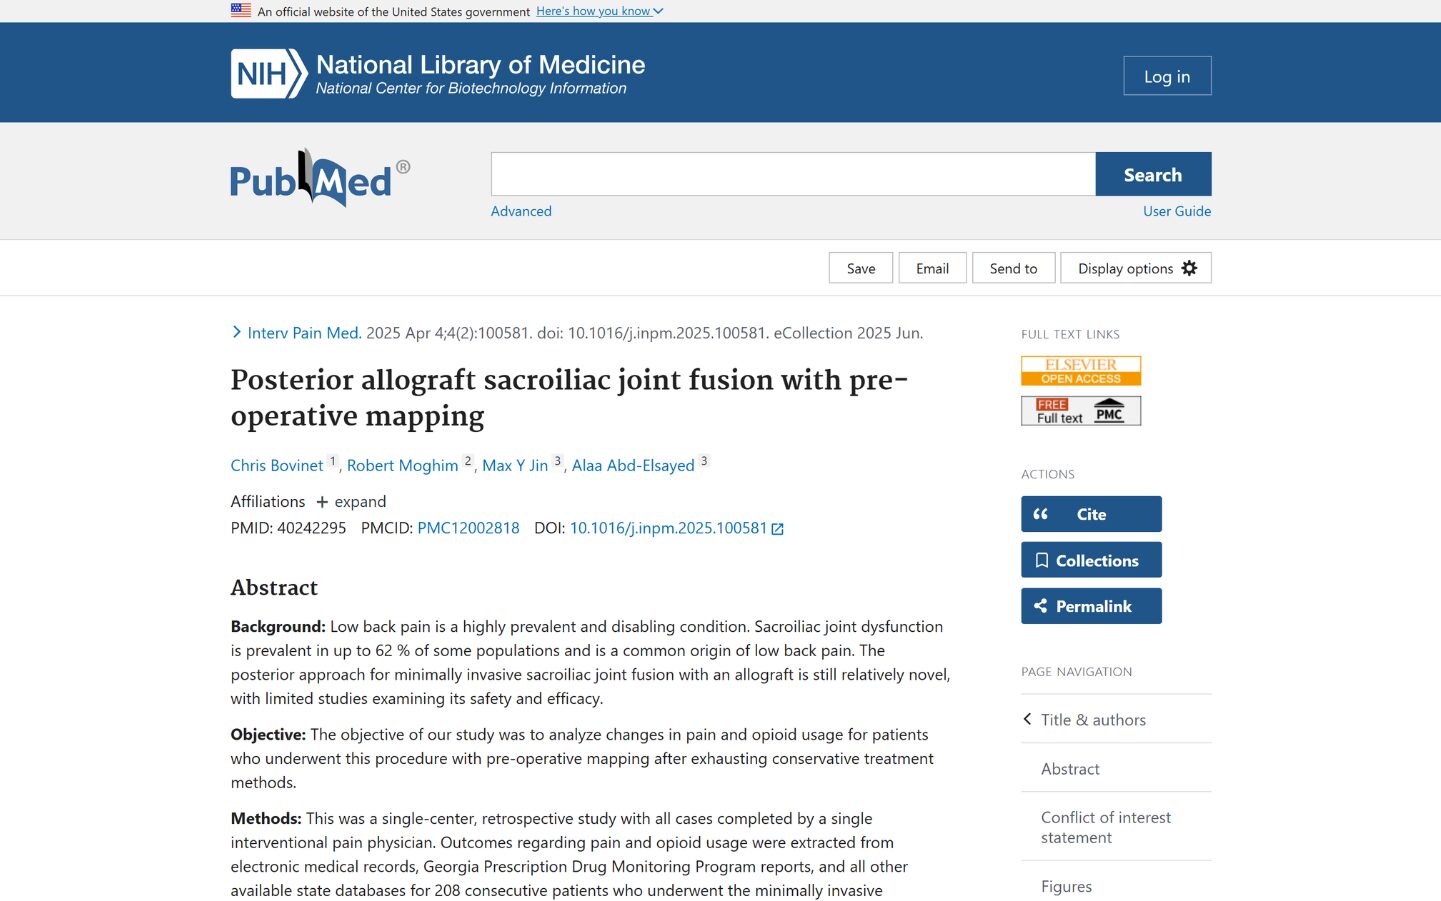1441x901 pixels.
Task: Expand the Interv Pain Med journal chevron
Action: coord(237,332)
